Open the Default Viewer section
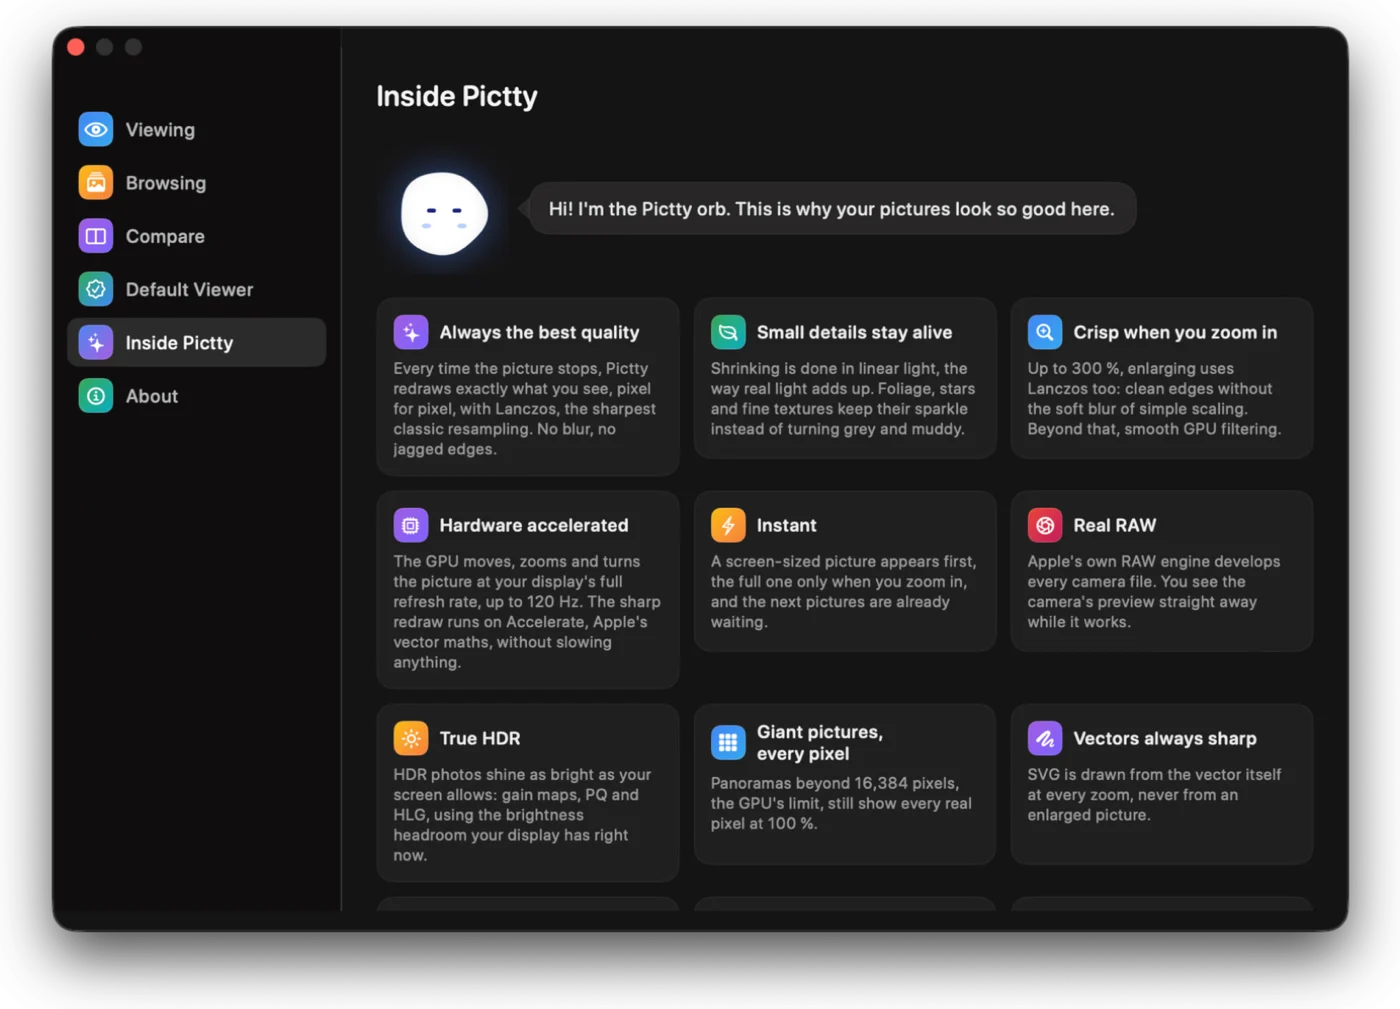1400x1009 pixels. [197, 289]
